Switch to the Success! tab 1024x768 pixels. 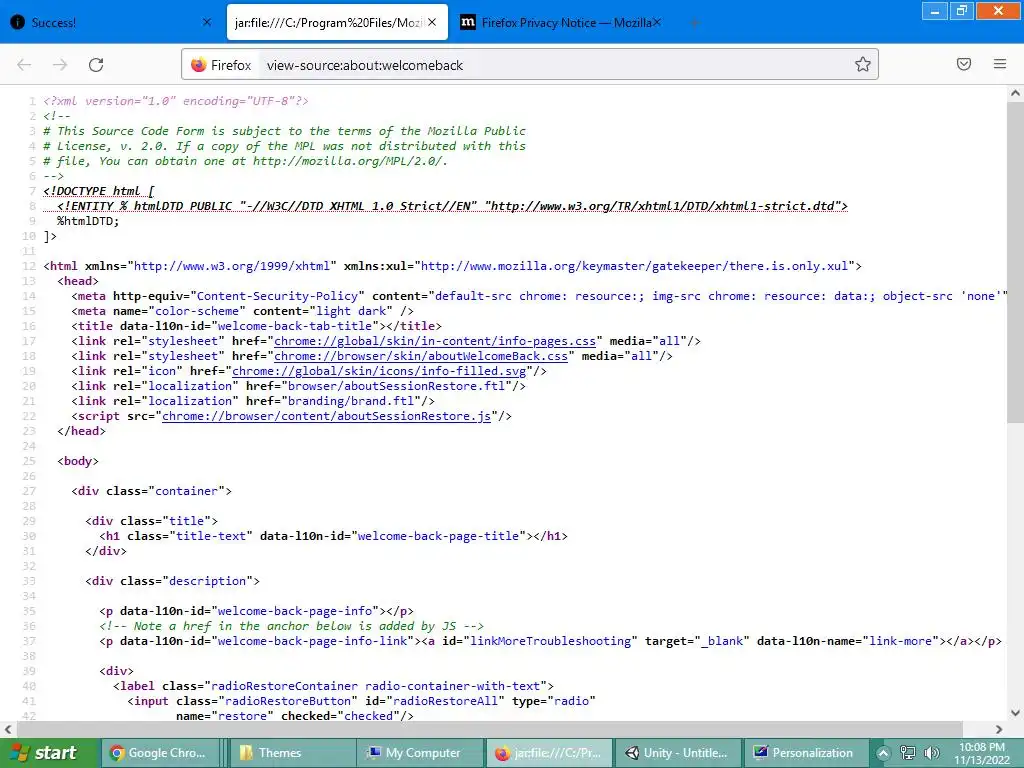click(x=111, y=22)
